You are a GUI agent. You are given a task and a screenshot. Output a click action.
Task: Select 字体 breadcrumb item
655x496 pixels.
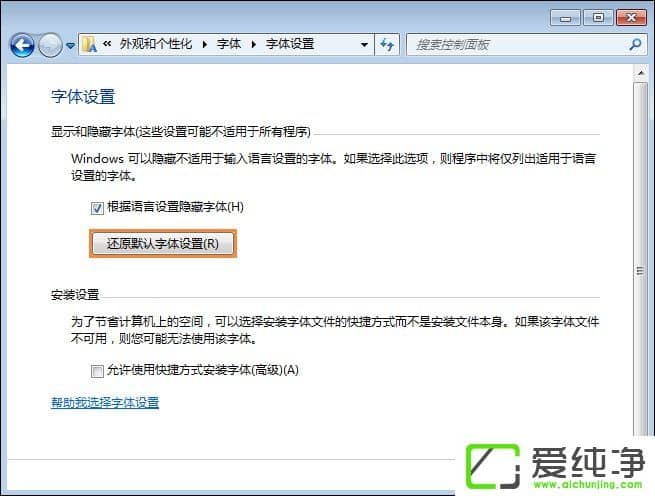pyautogui.click(x=229, y=43)
